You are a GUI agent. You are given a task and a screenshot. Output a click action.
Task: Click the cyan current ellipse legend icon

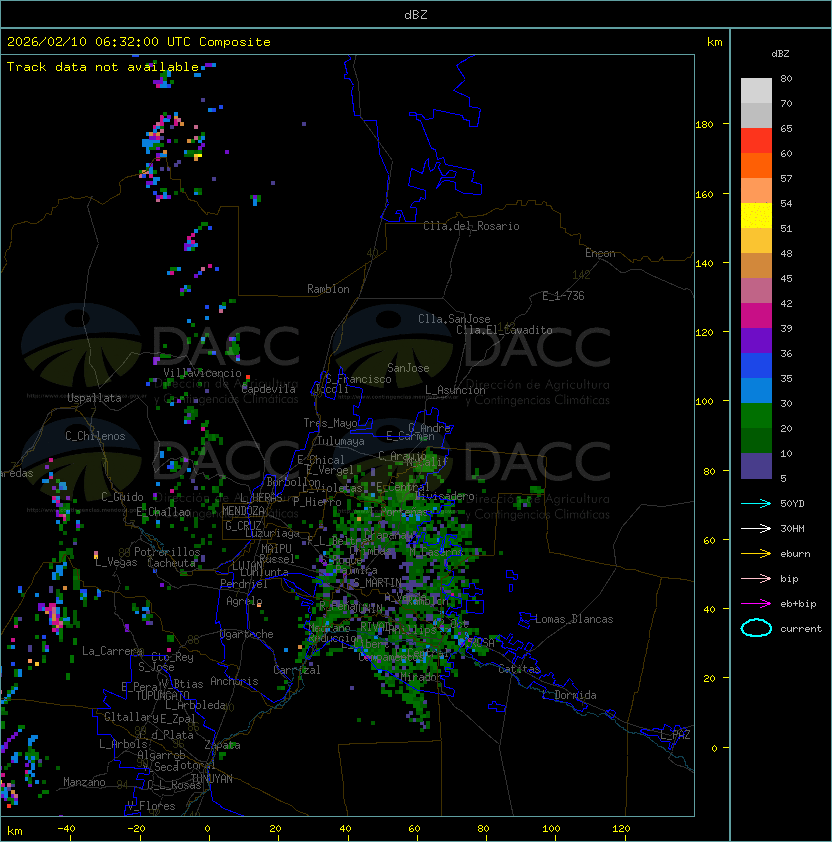(756, 628)
